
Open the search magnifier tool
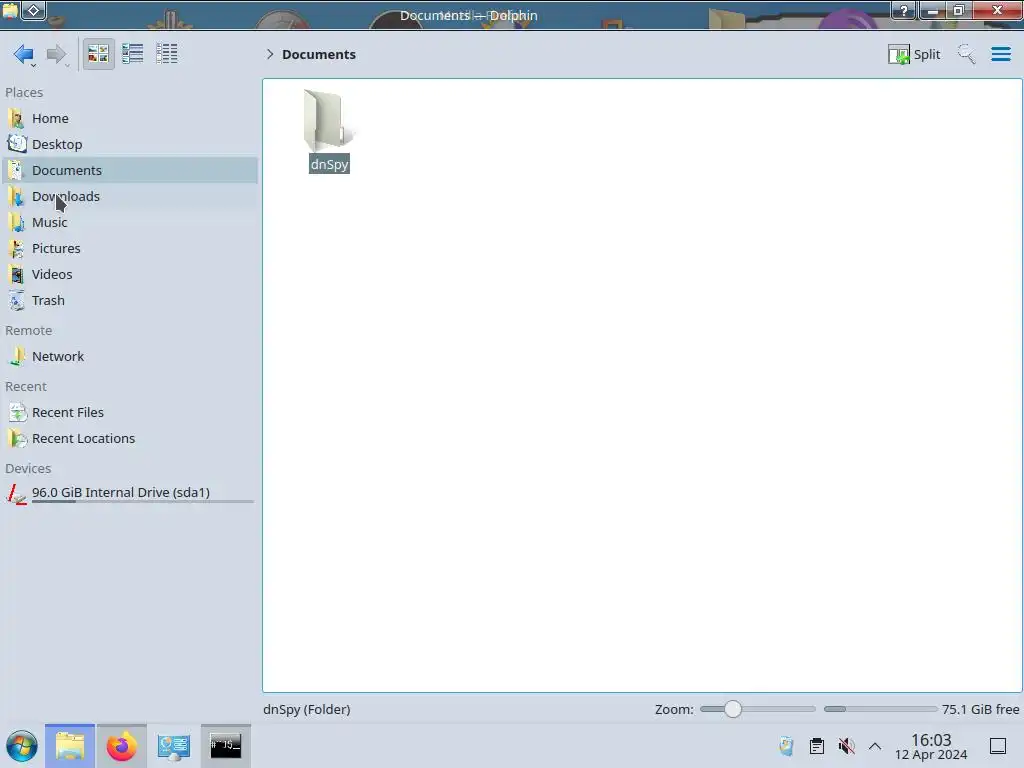click(966, 54)
